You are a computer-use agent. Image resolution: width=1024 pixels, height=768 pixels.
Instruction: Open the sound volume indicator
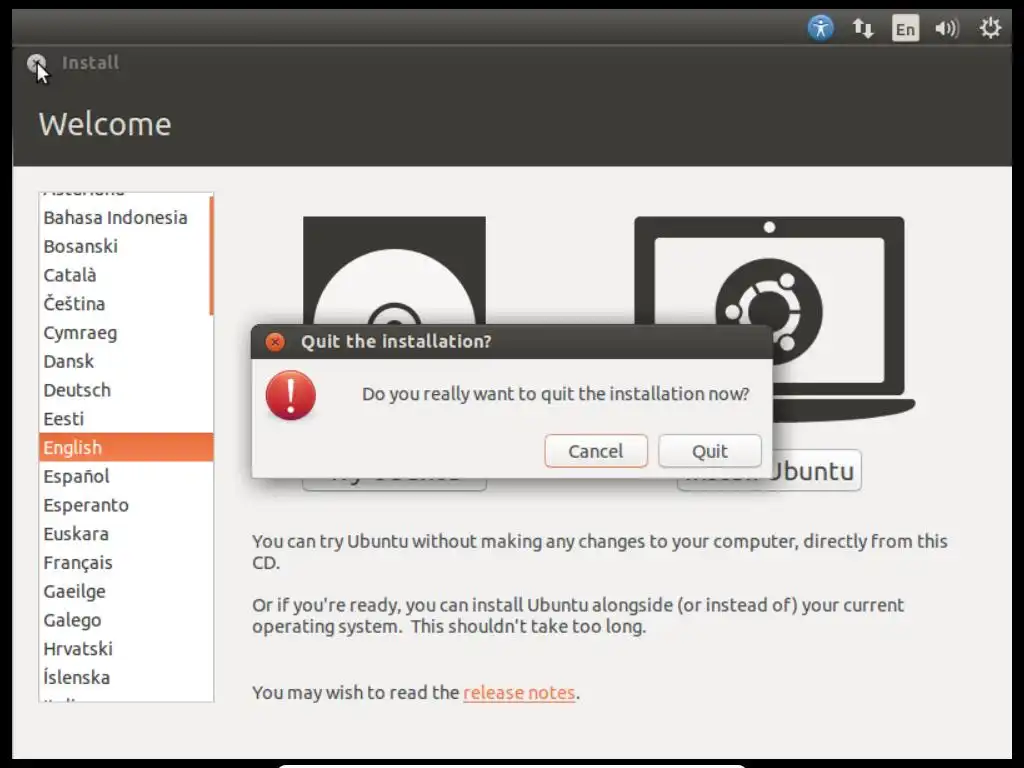[x=947, y=28]
